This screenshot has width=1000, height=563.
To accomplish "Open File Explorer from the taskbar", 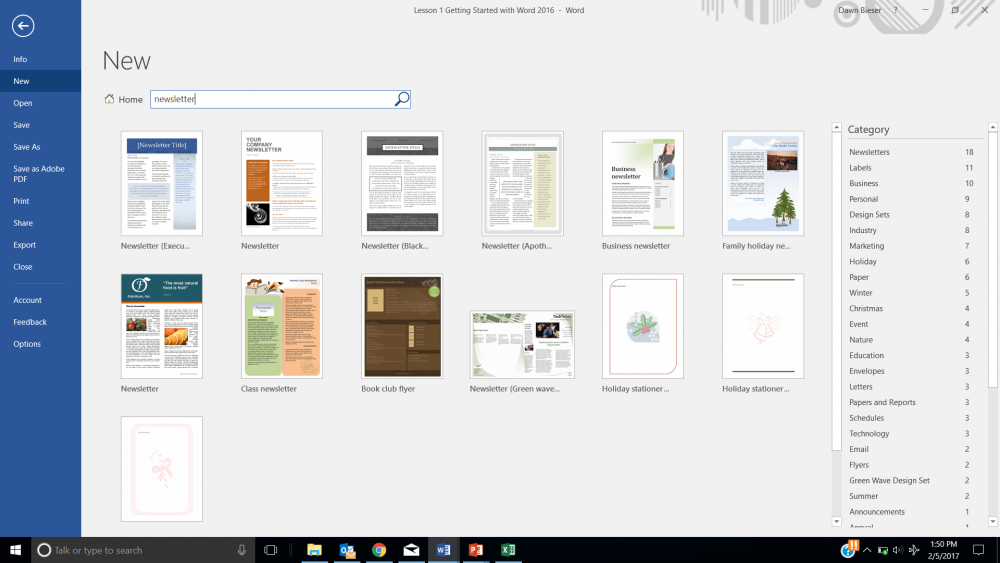I will point(314,550).
